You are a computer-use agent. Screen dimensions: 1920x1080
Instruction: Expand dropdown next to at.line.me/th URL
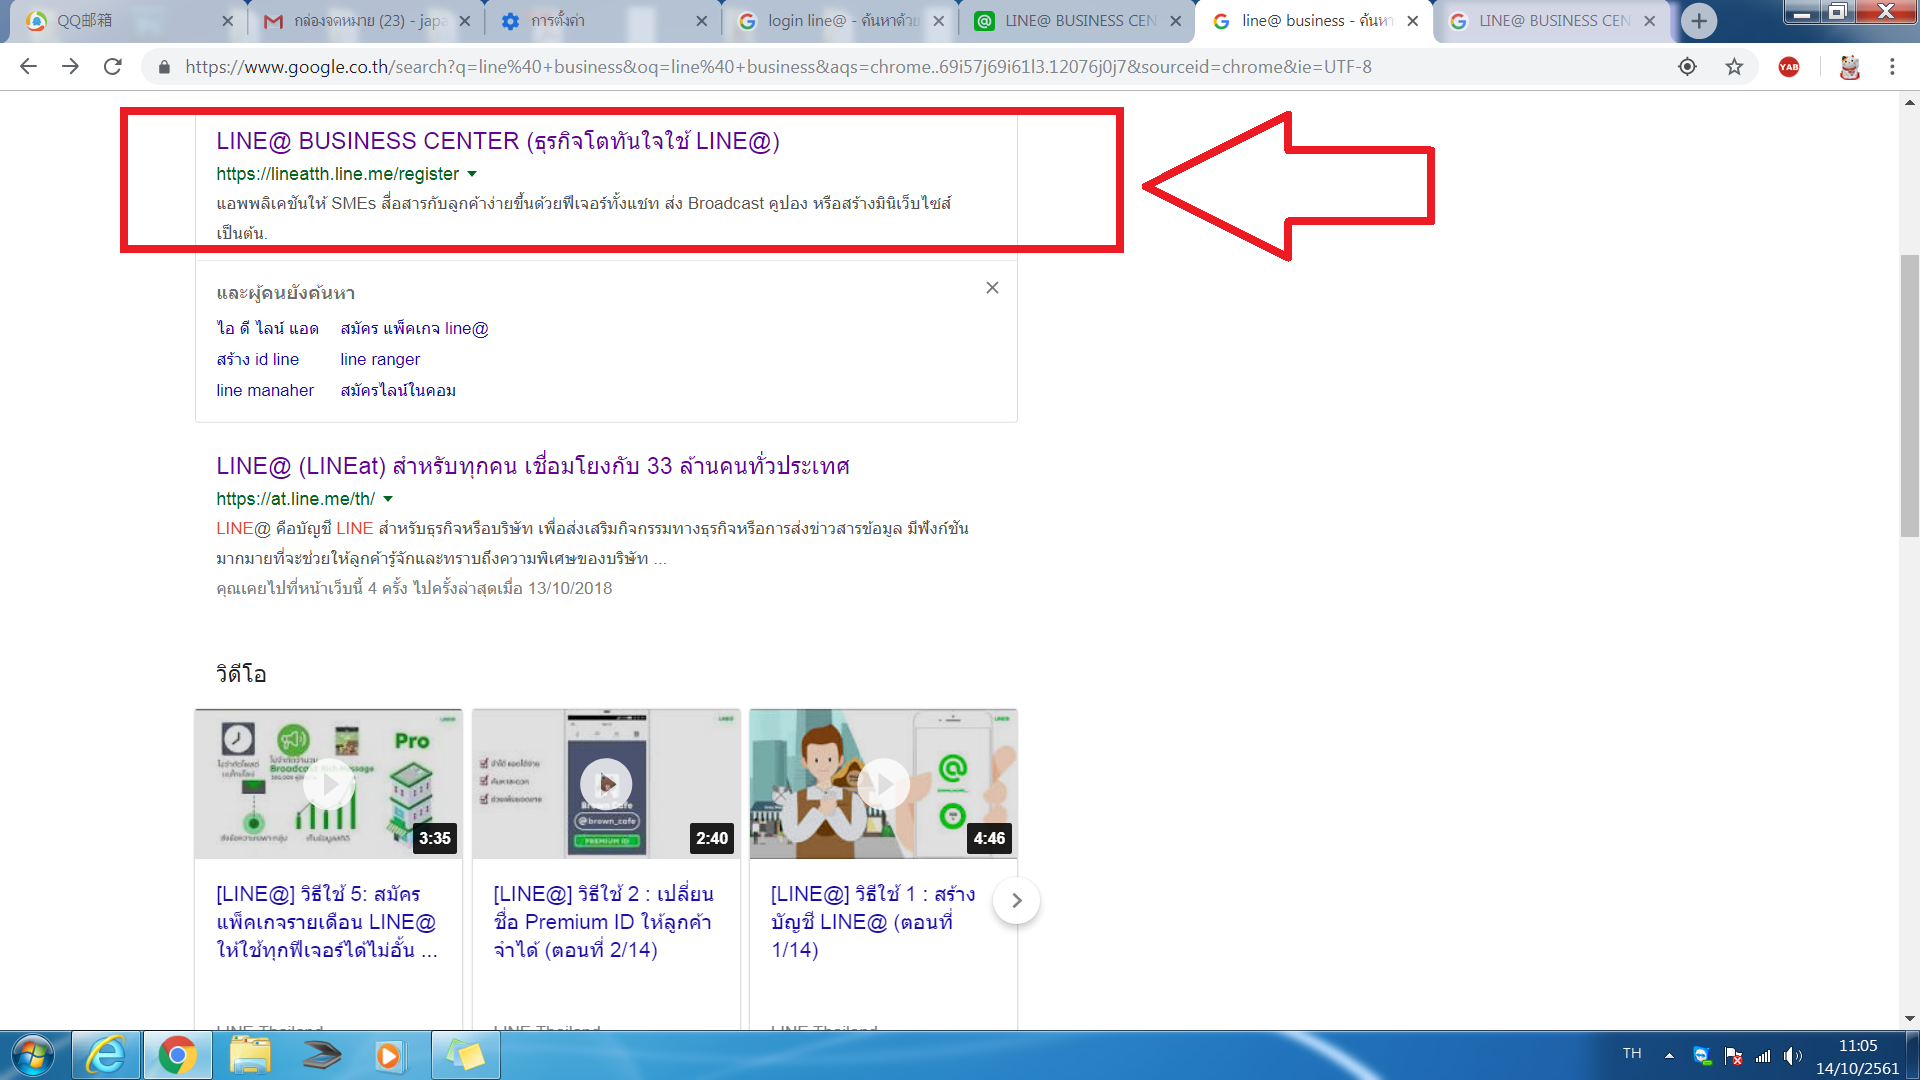pyautogui.click(x=388, y=499)
